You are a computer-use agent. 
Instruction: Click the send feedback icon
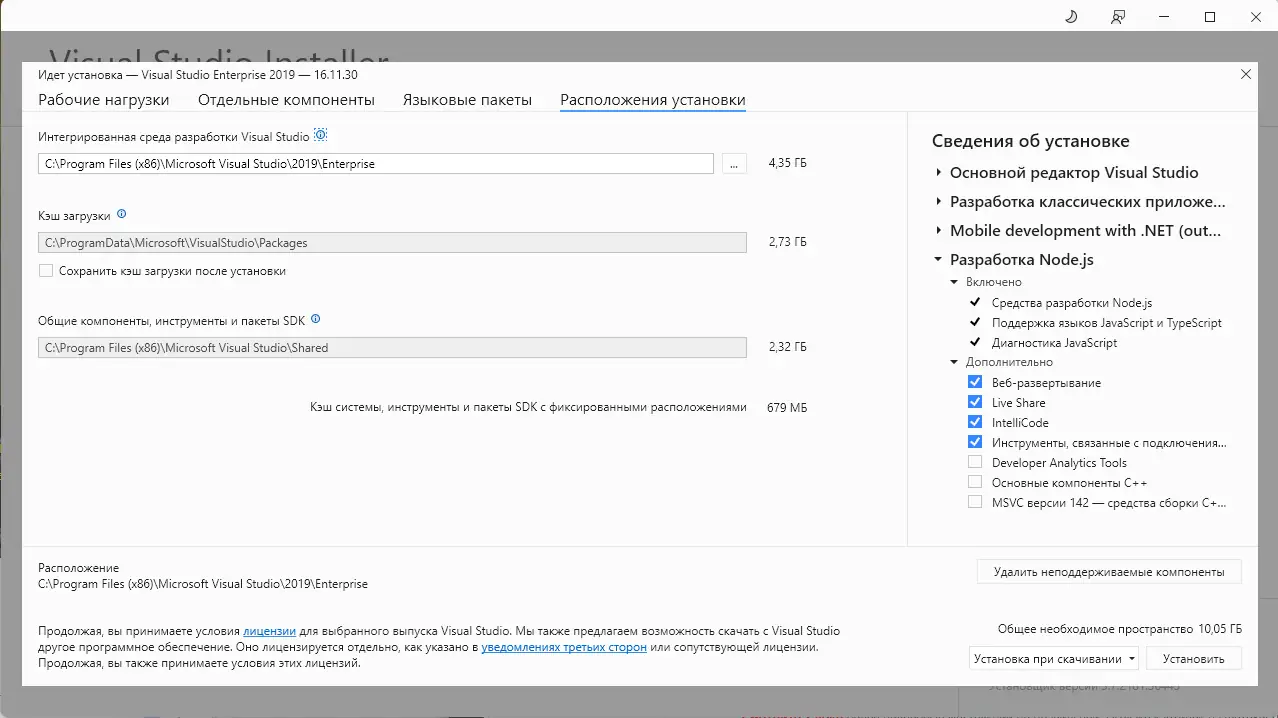1118,17
